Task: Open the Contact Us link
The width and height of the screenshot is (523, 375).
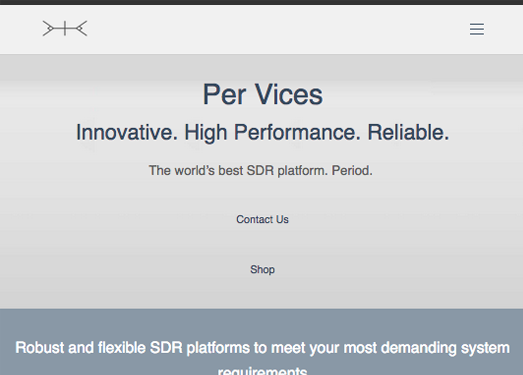Action: [262, 219]
